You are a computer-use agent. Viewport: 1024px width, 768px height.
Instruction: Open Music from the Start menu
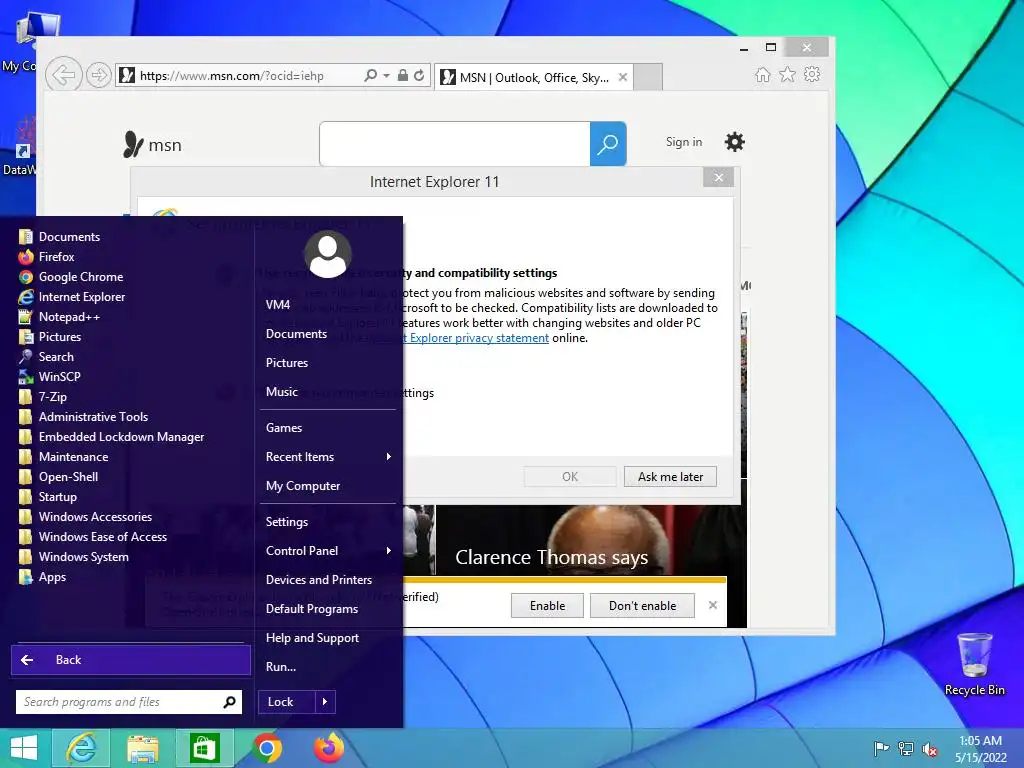click(x=282, y=392)
